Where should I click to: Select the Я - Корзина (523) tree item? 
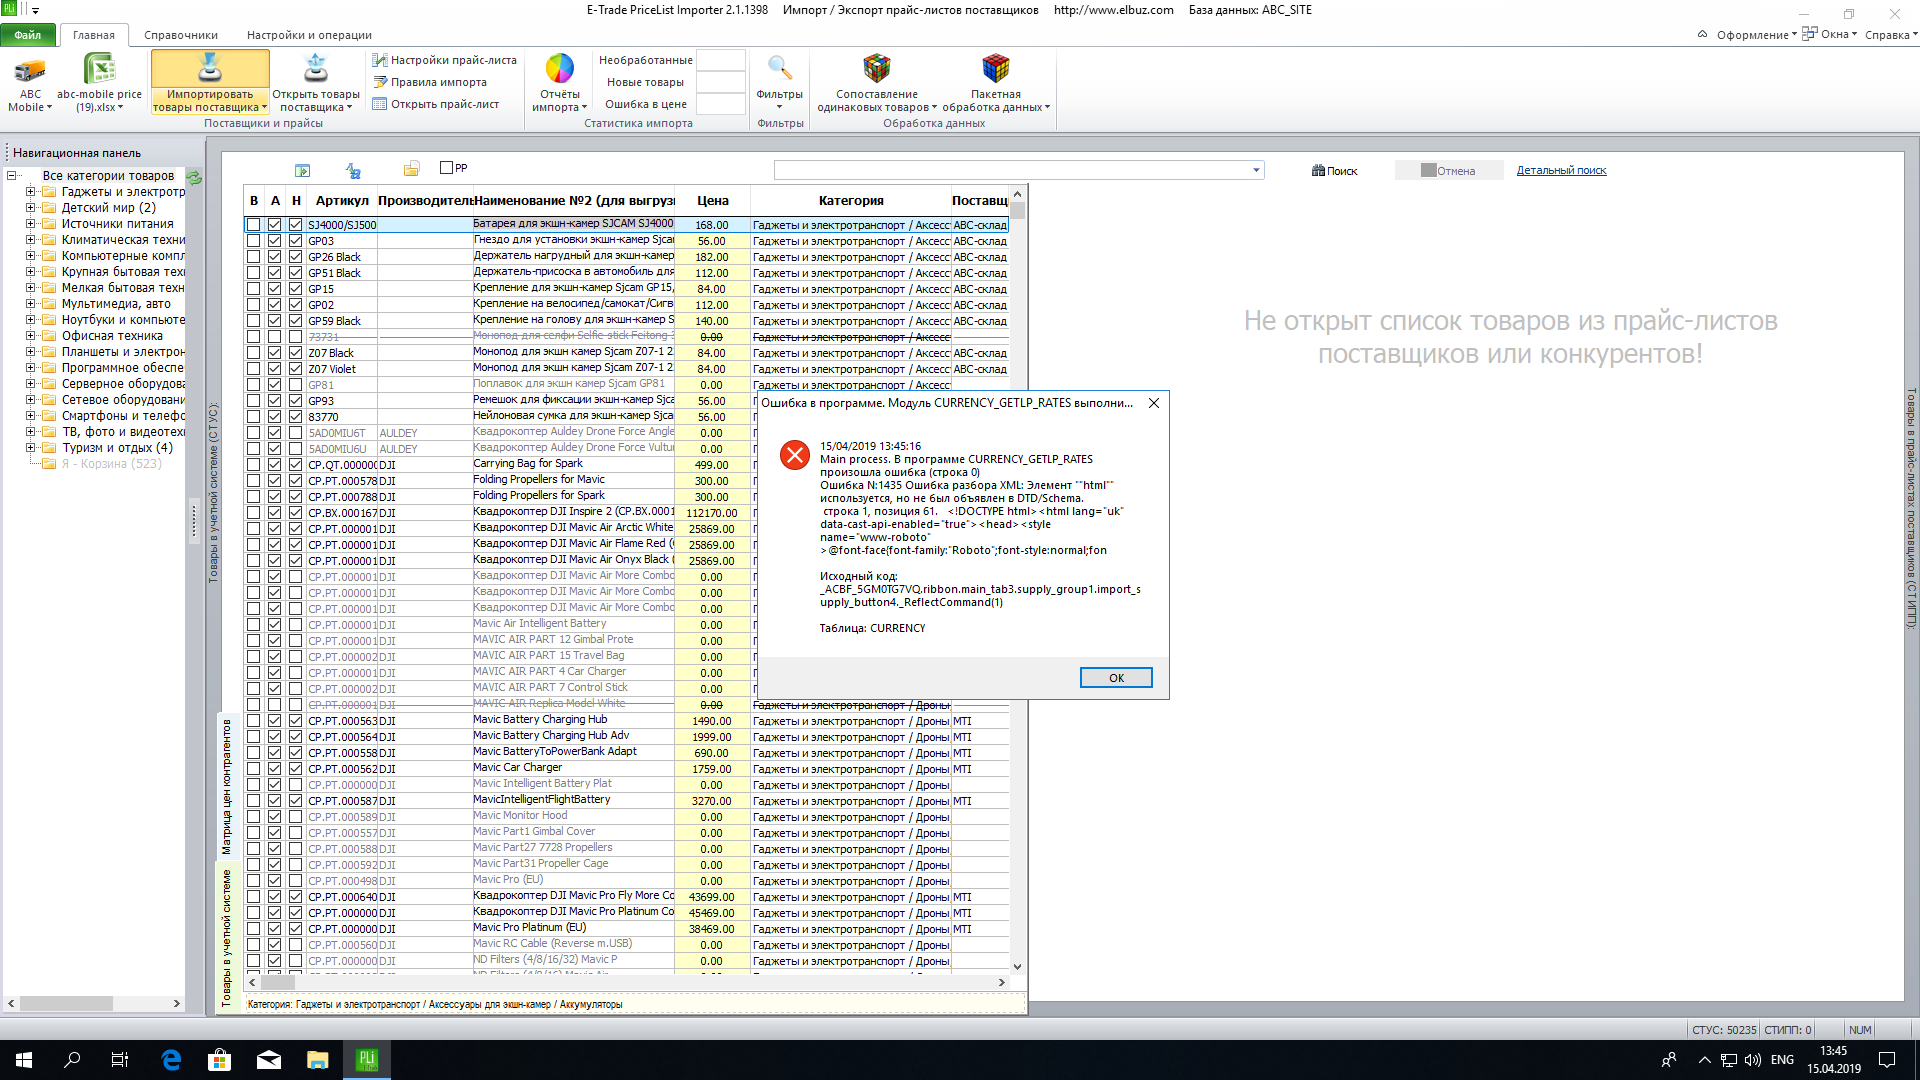[111, 464]
